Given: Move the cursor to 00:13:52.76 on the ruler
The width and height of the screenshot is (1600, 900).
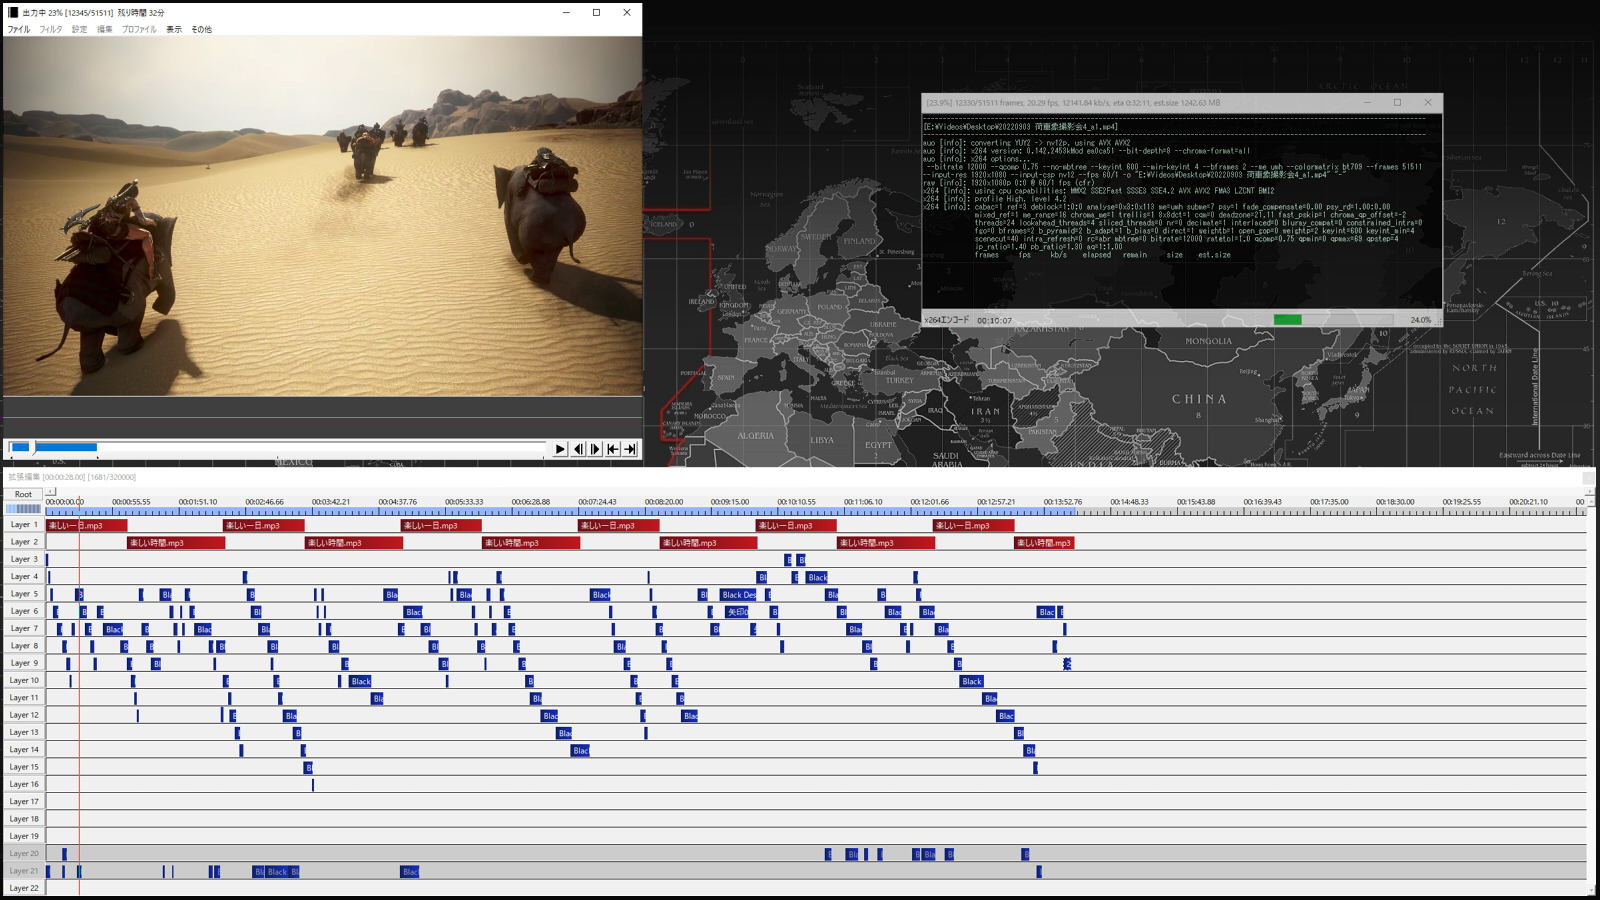Looking at the screenshot, I should pos(1063,502).
